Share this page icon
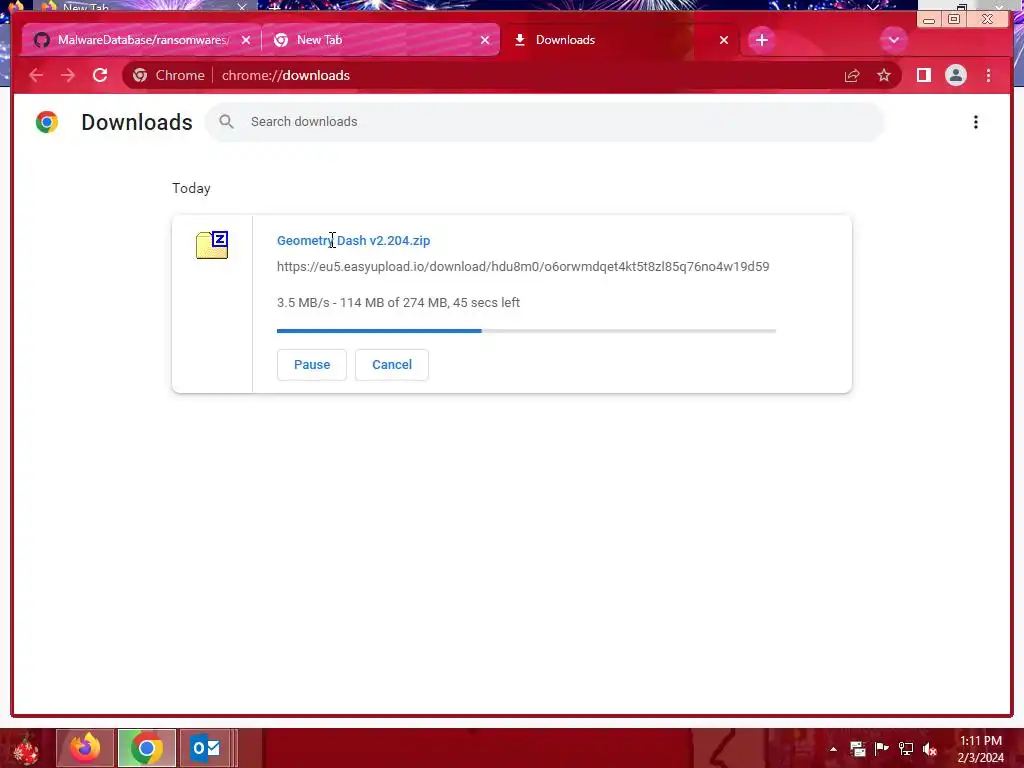 pyautogui.click(x=852, y=75)
